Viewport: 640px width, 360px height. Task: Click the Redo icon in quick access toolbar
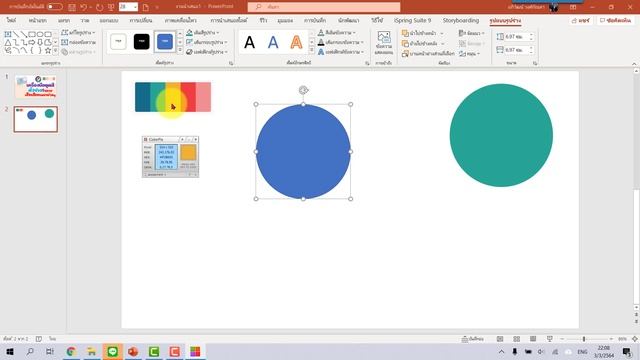(100, 7)
